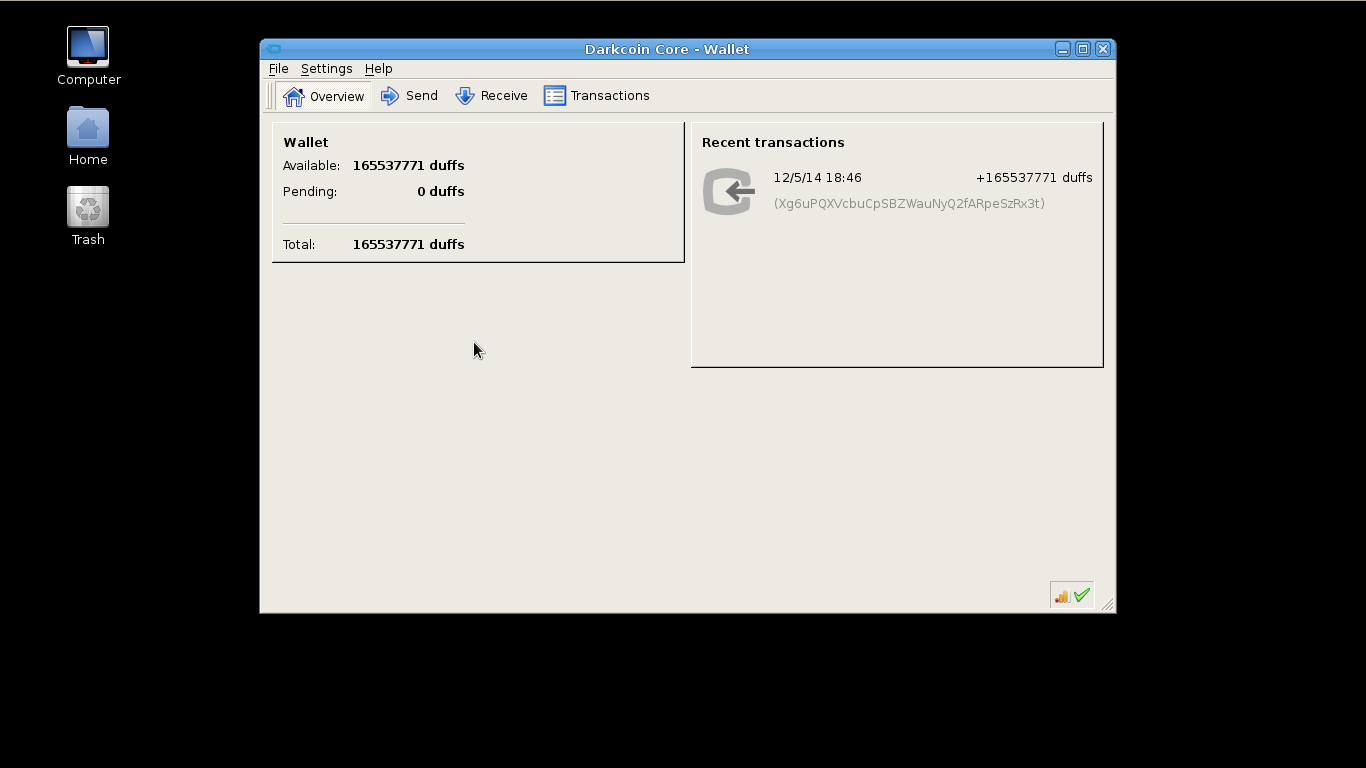This screenshot has width=1366, height=768.
Task: Switch to the Overview tab
Action: [x=324, y=96]
